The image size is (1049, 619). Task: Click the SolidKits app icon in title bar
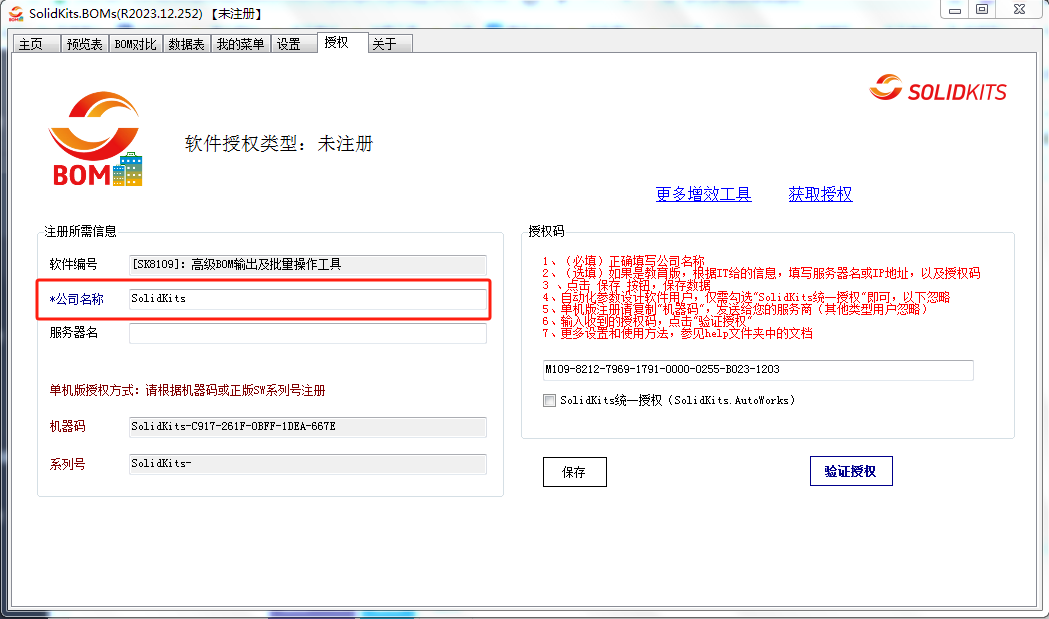click(14, 14)
